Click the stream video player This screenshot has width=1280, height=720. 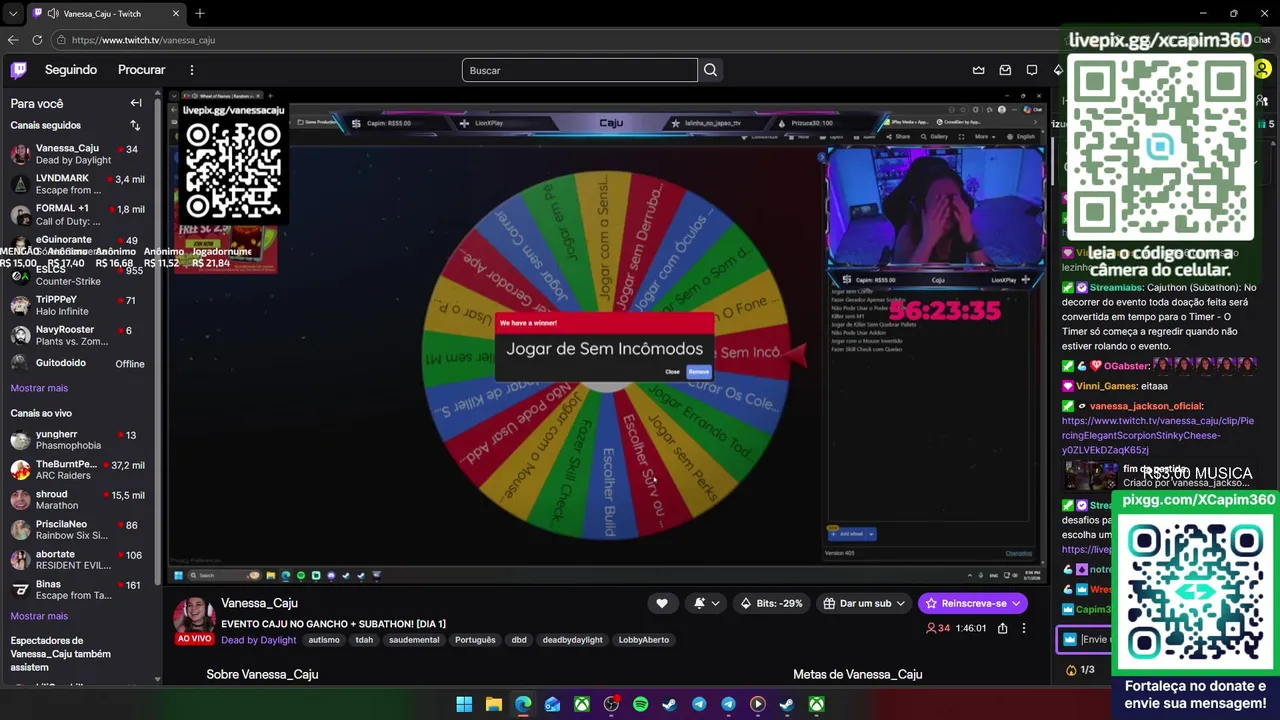tap(607, 338)
